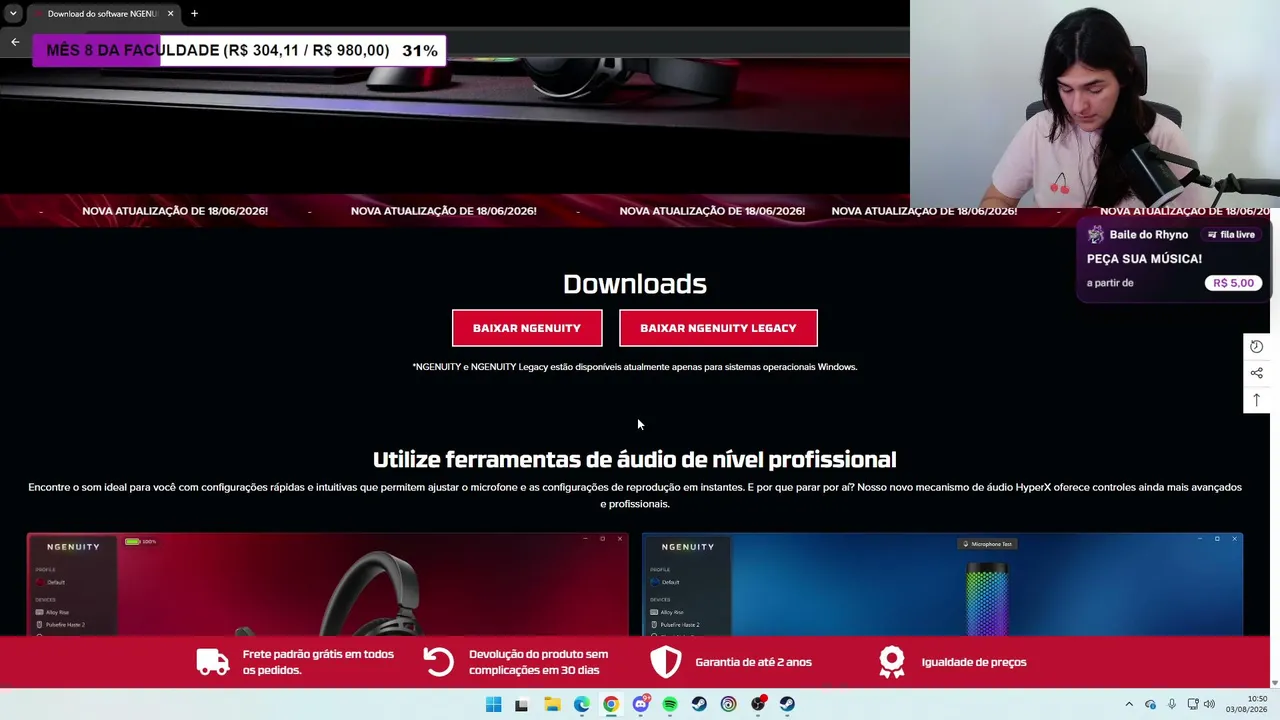
Task: Click the page vertical scrollbar
Action: [1274, 445]
